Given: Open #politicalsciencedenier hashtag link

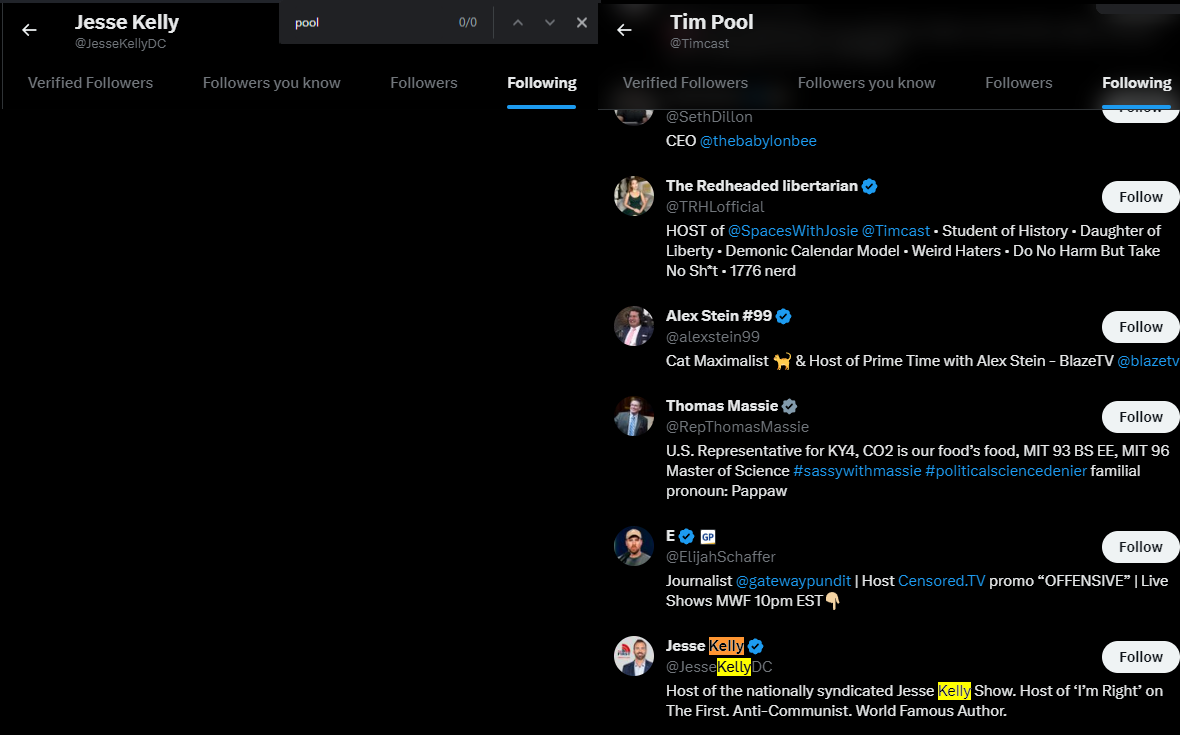Looking at the screenshot, I should pos(1006,471).
